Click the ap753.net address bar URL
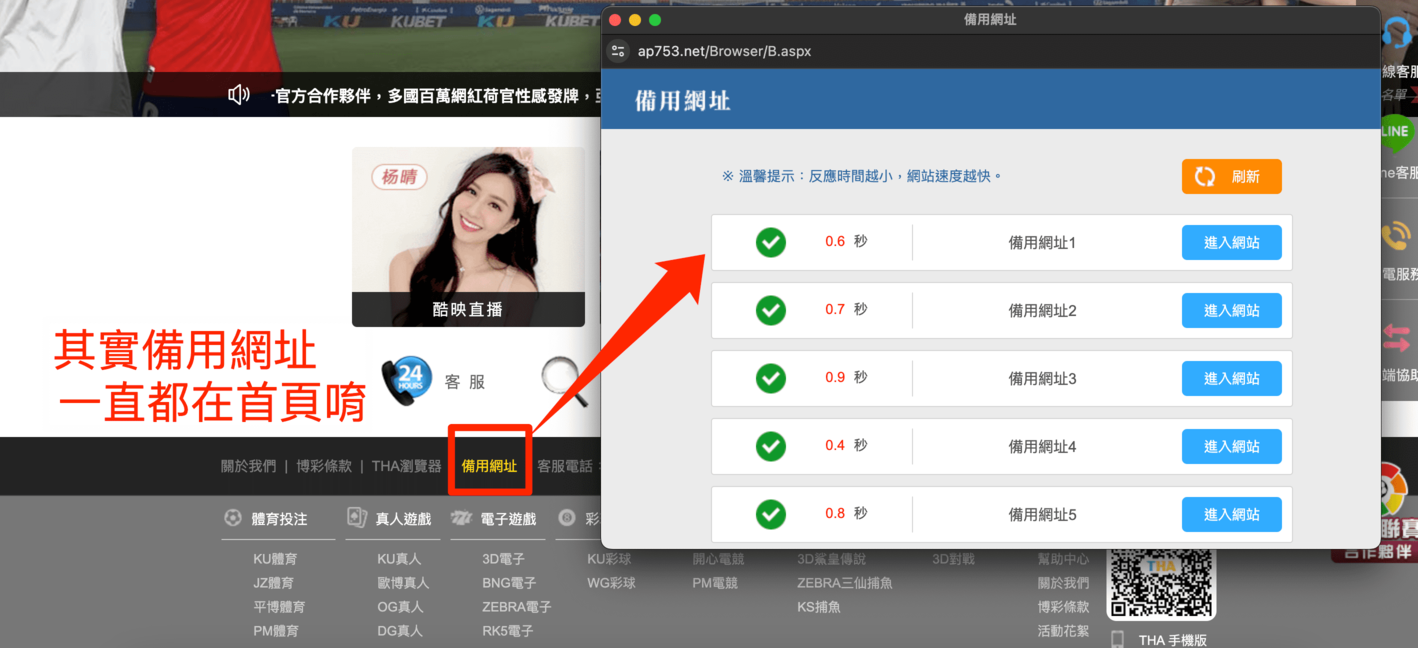The width and height of the screenshot is (1418, 648). (724, 51)
